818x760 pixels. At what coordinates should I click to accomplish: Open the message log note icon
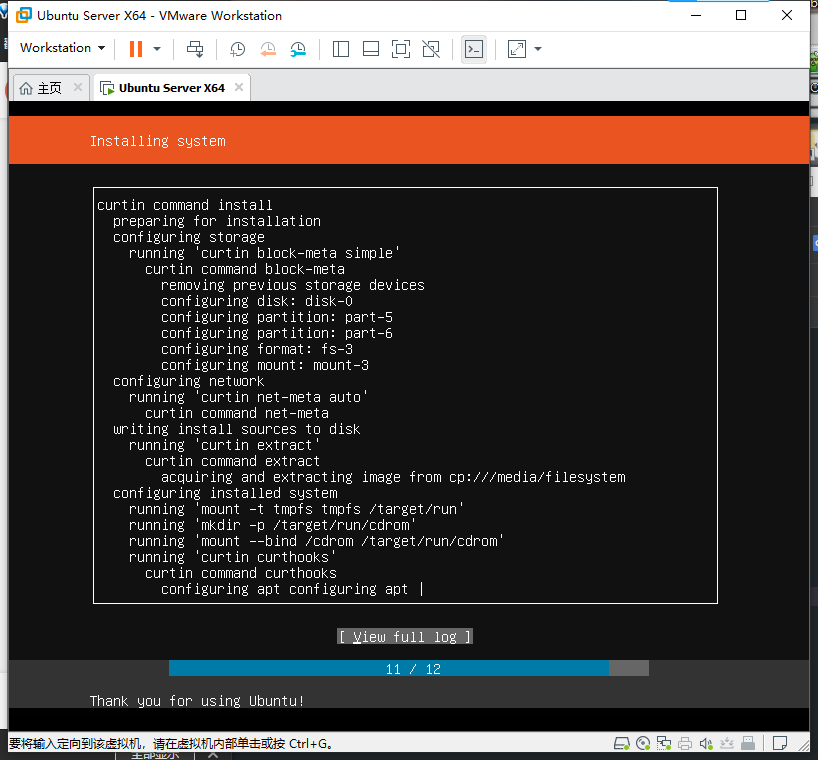coord(779,743)
